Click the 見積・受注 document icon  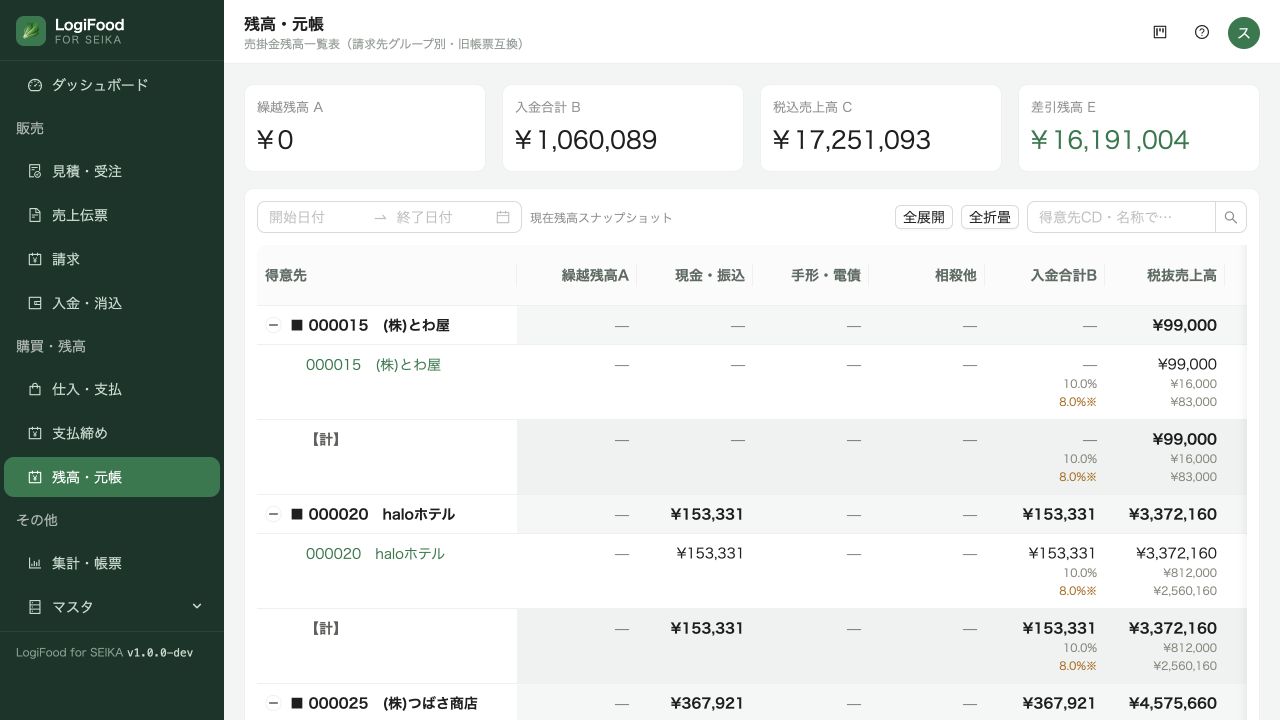click(x=35, y=171)
